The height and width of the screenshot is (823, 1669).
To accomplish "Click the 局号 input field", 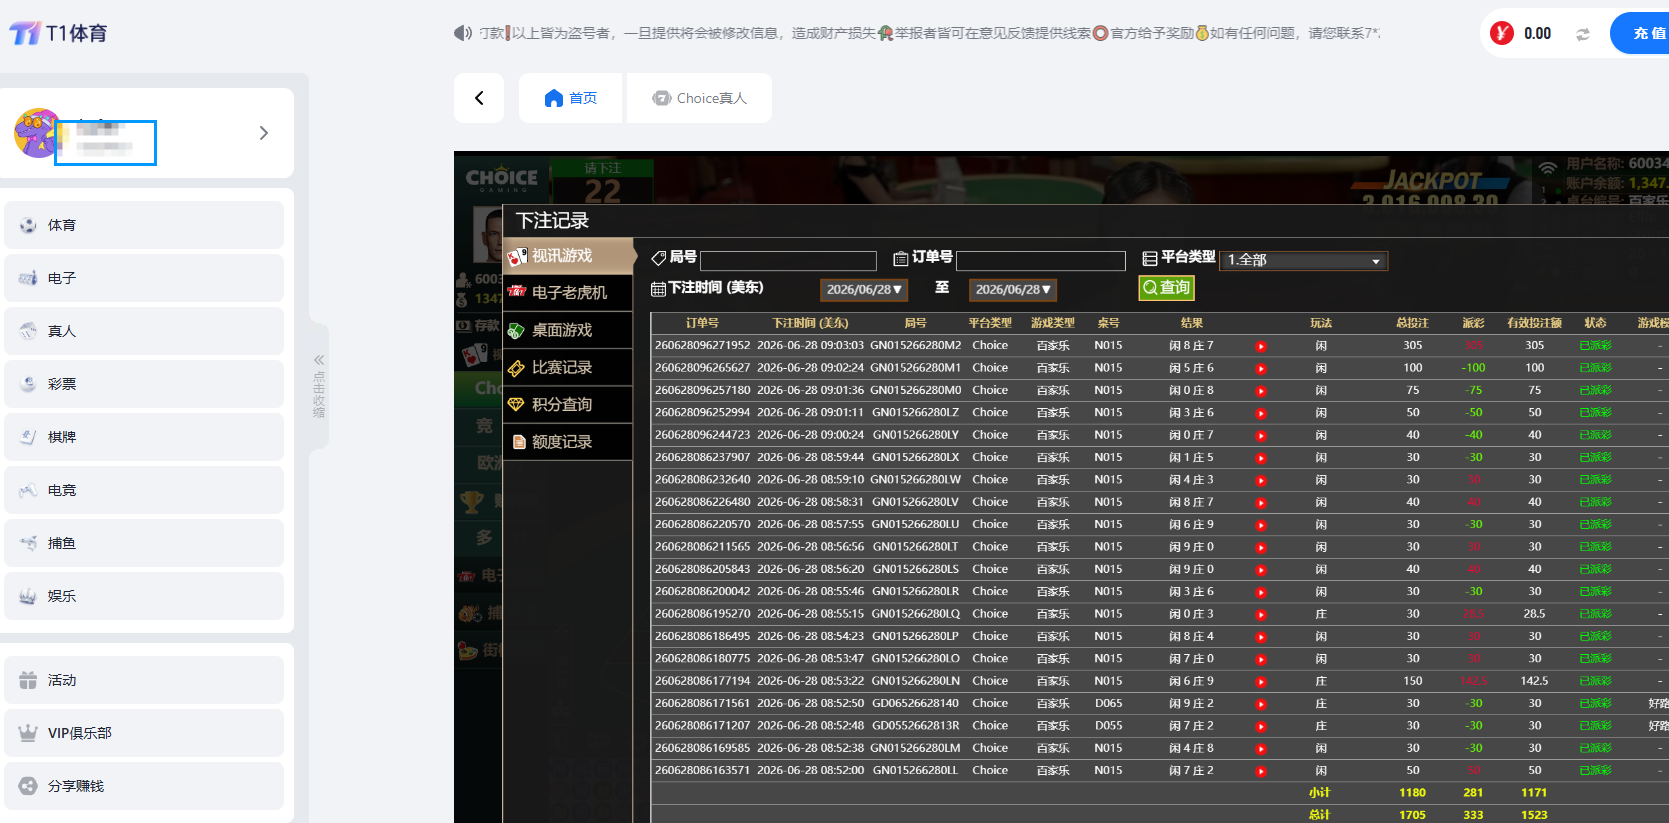I will (x=788, y=261).
